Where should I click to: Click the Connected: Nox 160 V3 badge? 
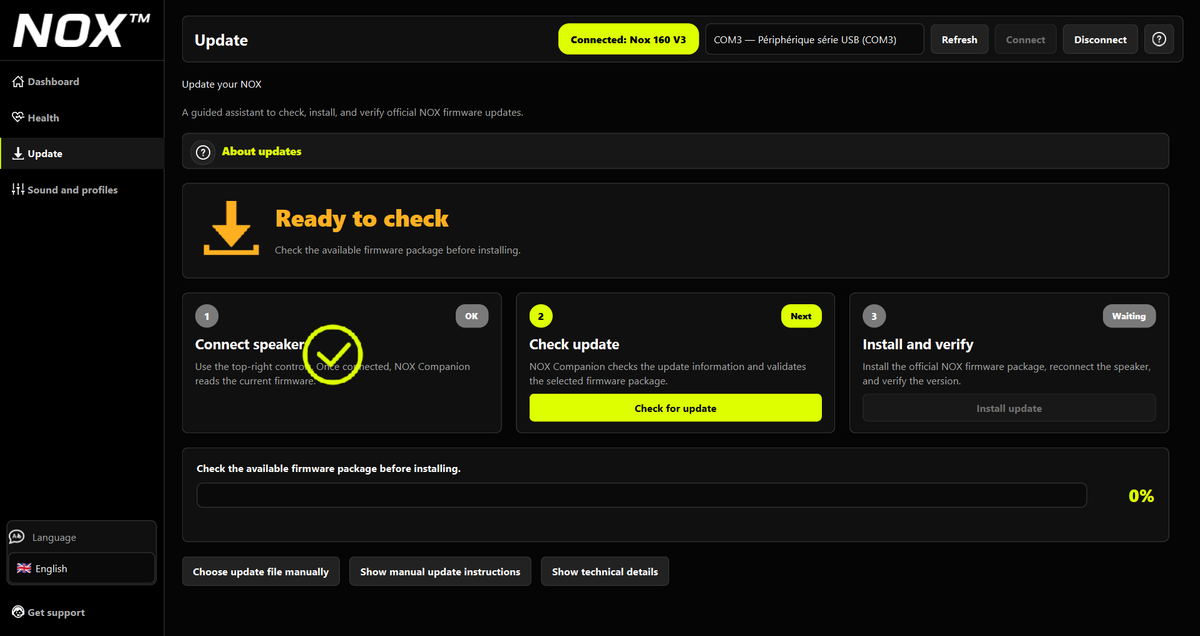pyautogui.click(x=628, y=40)
